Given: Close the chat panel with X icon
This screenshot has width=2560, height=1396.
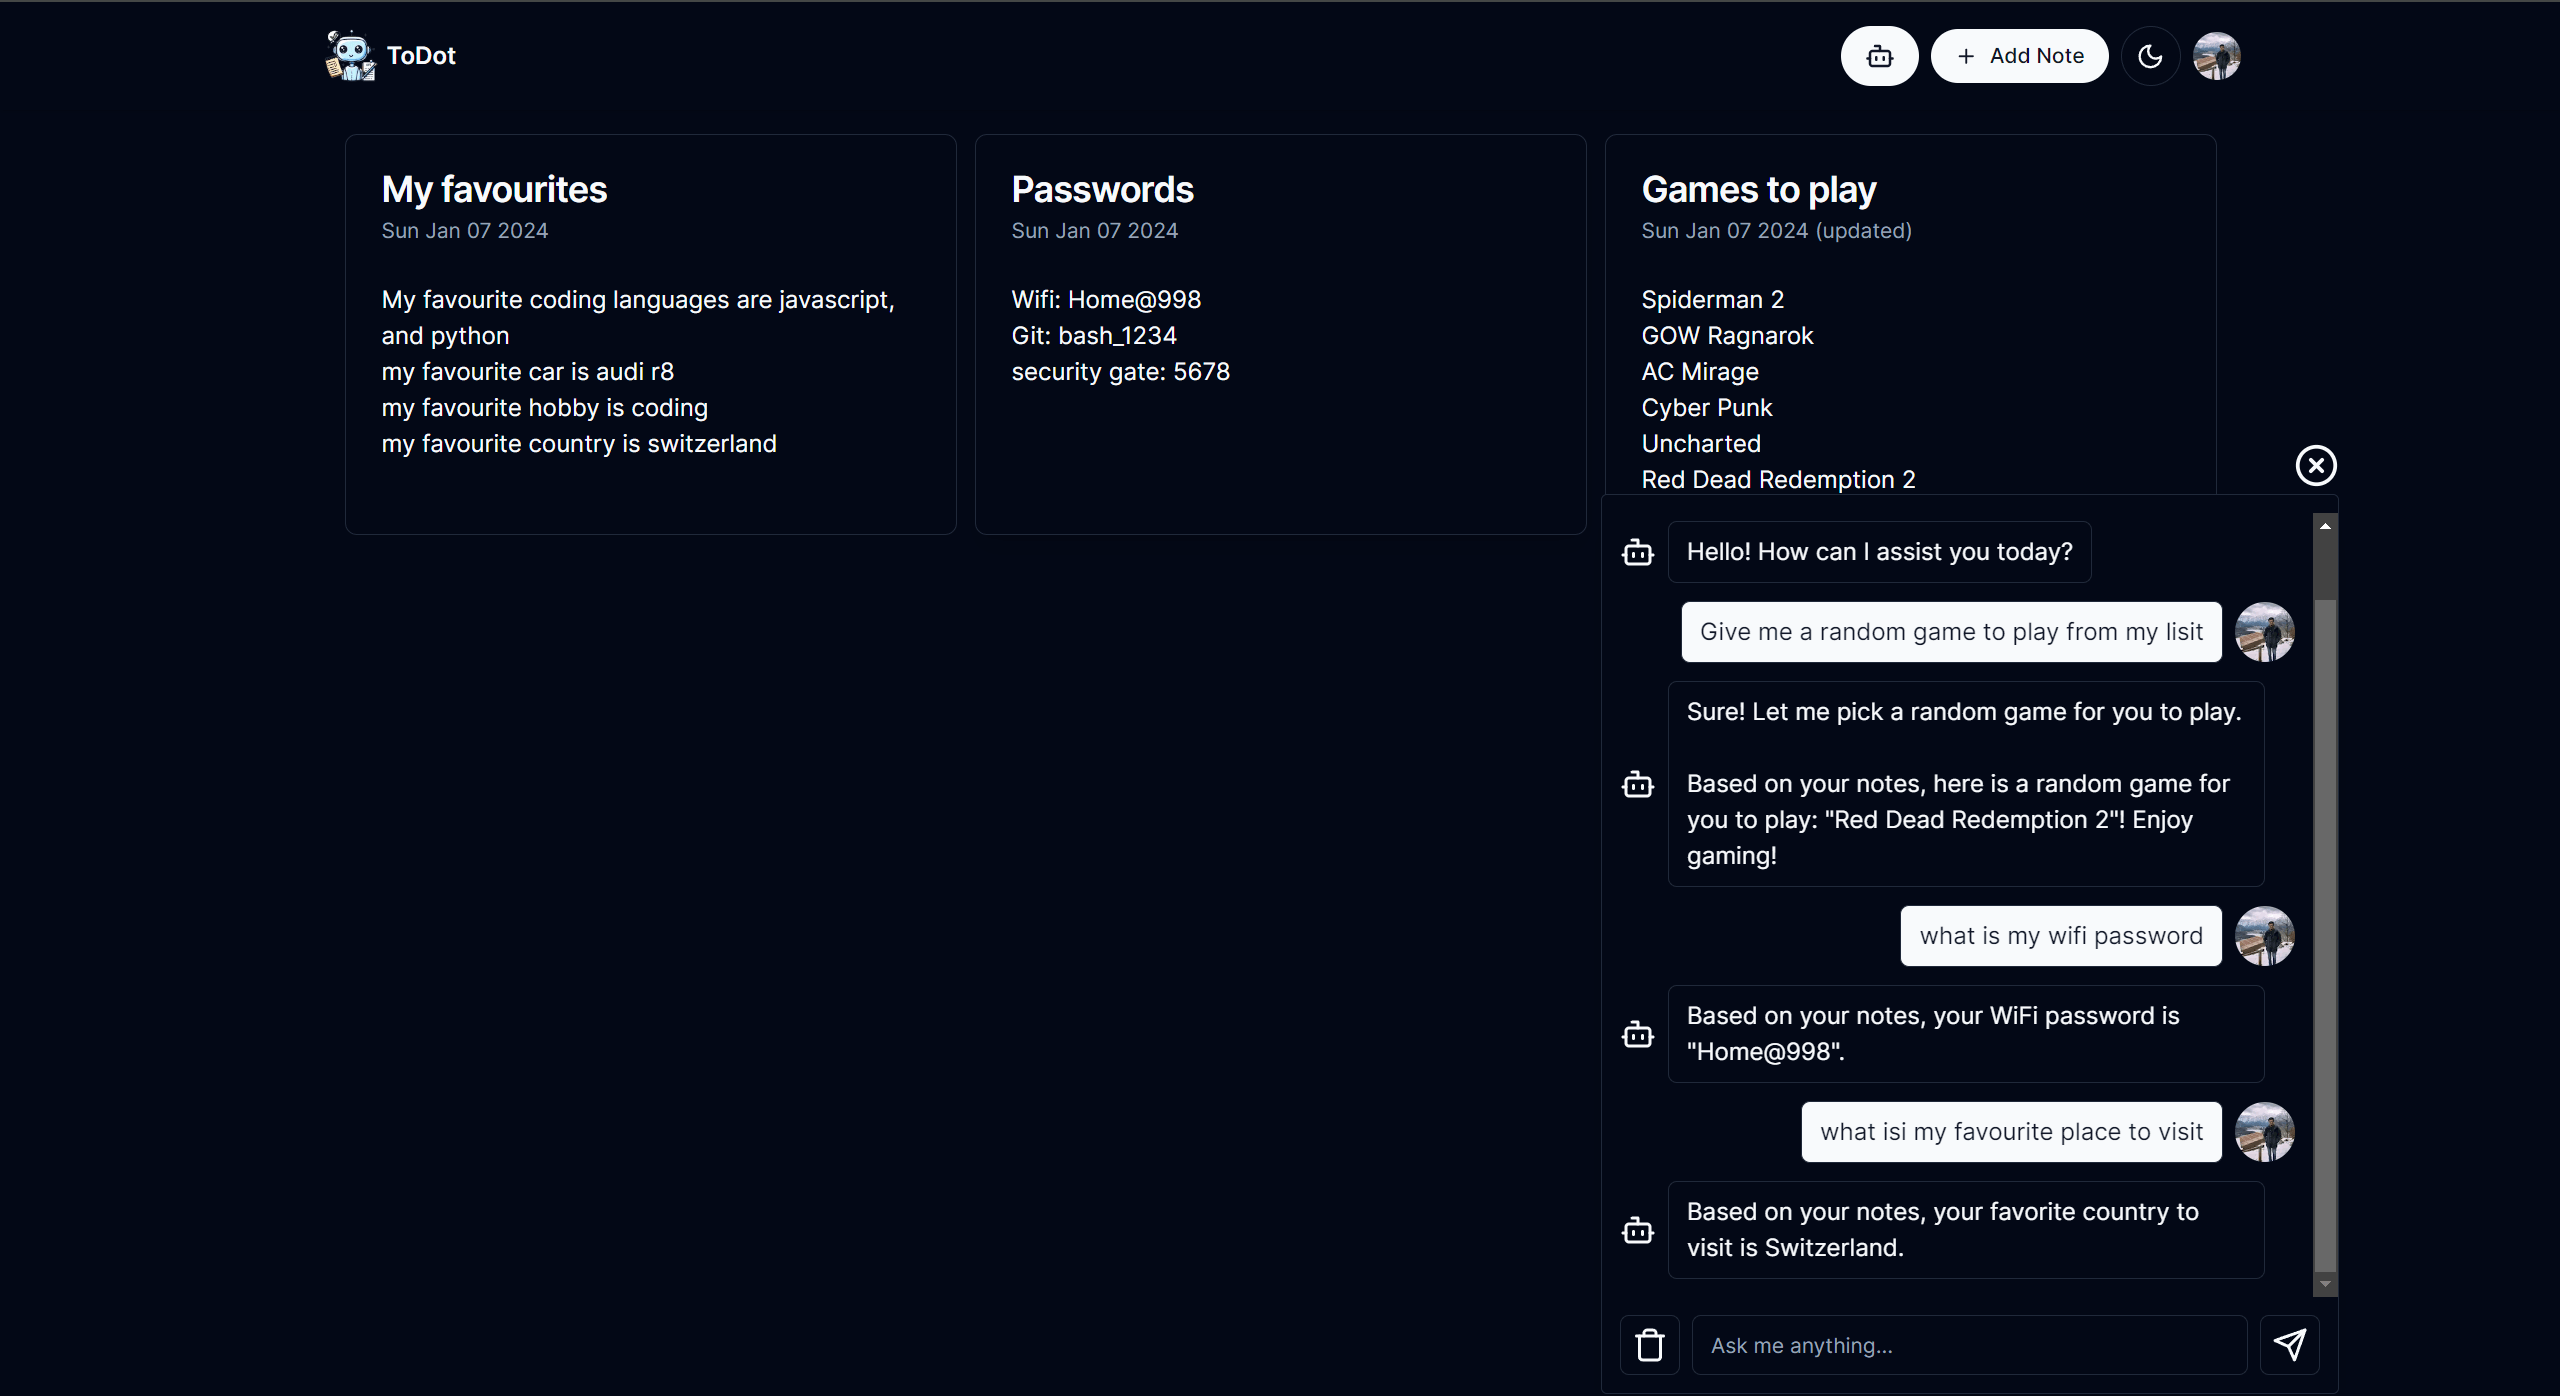Looking at the screenshot, I should click(2315, 465).
